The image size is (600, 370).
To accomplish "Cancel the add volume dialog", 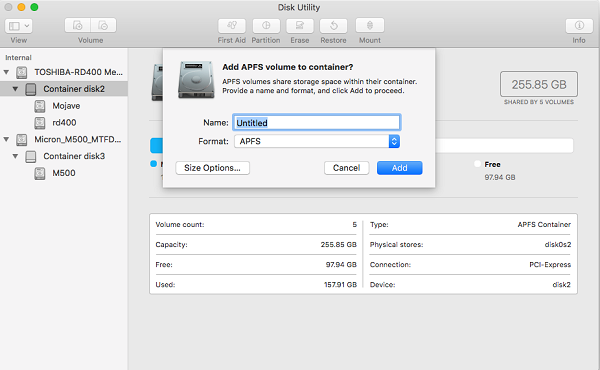I will tap(346, 168).
